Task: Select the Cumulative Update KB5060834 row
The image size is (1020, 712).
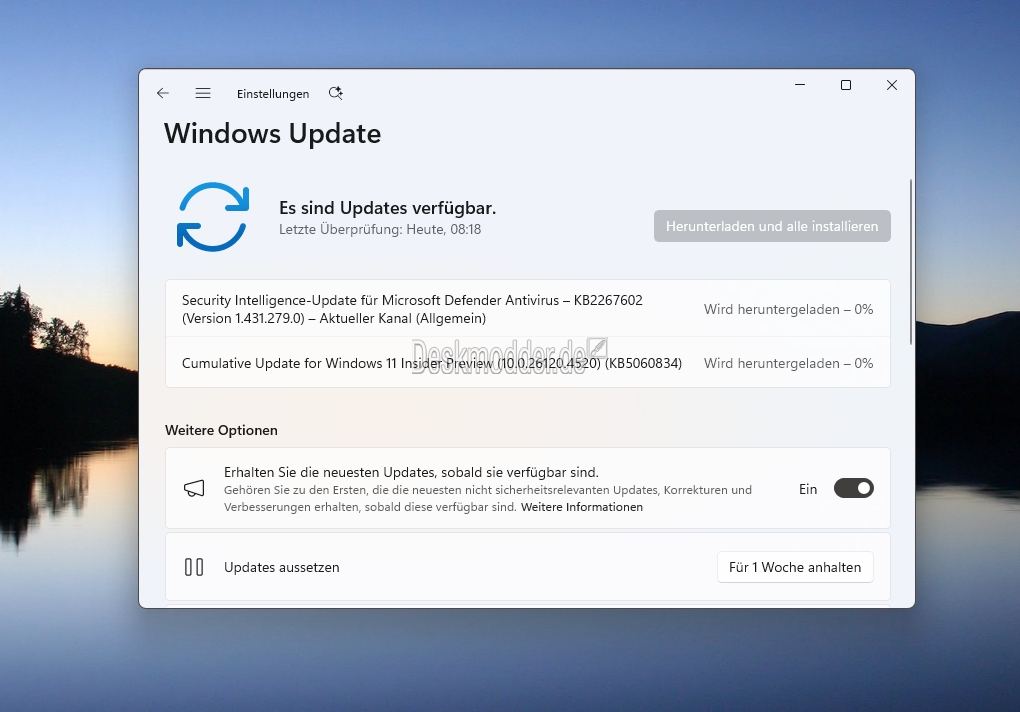Action: pyautogui.click(x=528, y=363)
